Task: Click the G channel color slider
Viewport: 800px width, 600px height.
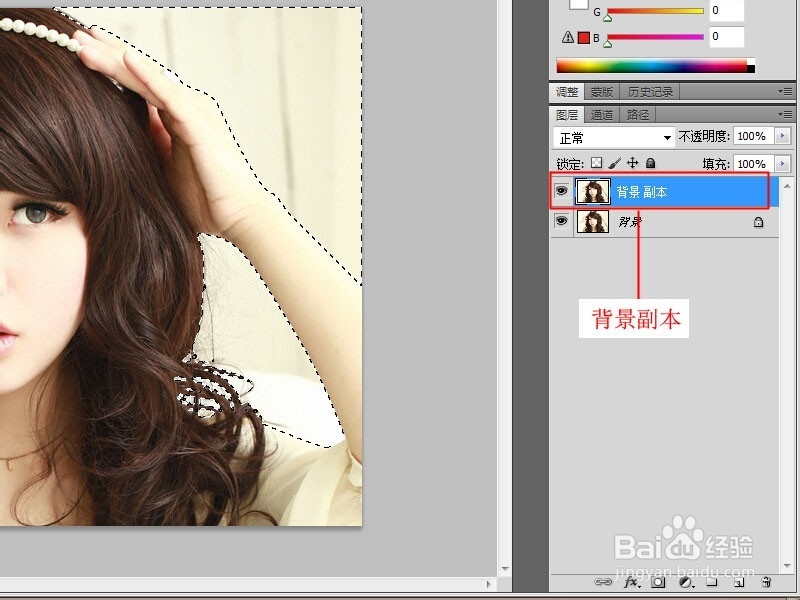Action: tap(655, 11)
